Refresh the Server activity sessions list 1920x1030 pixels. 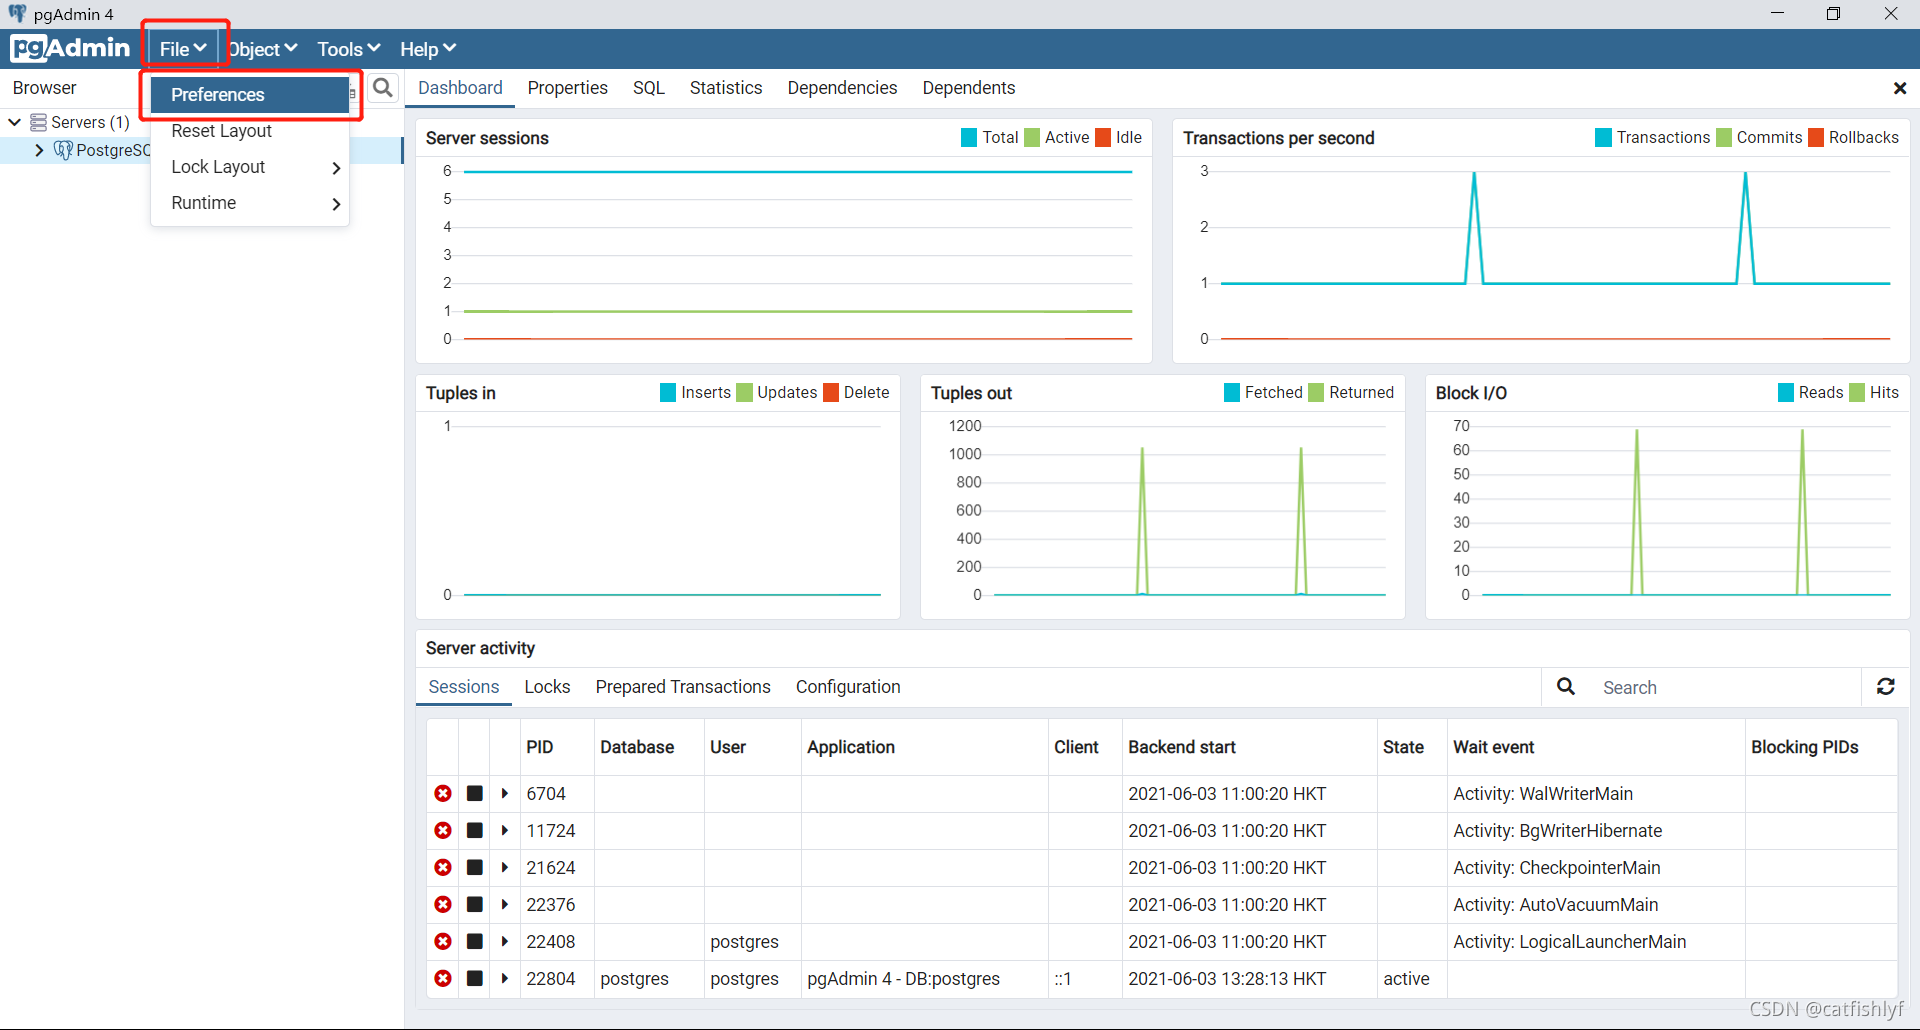[1886, 687]
